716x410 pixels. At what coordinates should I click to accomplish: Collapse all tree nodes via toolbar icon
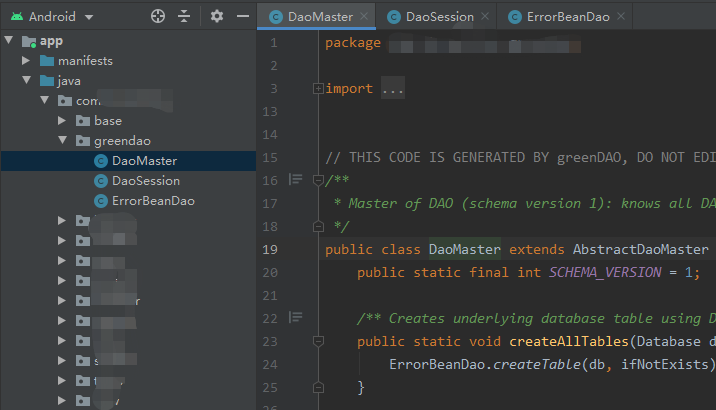(x=184, y=16)
